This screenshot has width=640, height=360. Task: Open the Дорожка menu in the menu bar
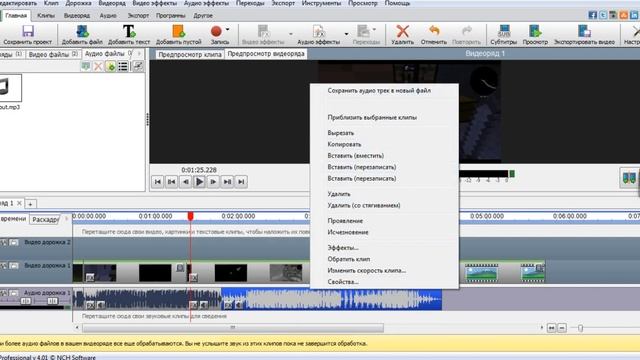click(x=78, y=3)
